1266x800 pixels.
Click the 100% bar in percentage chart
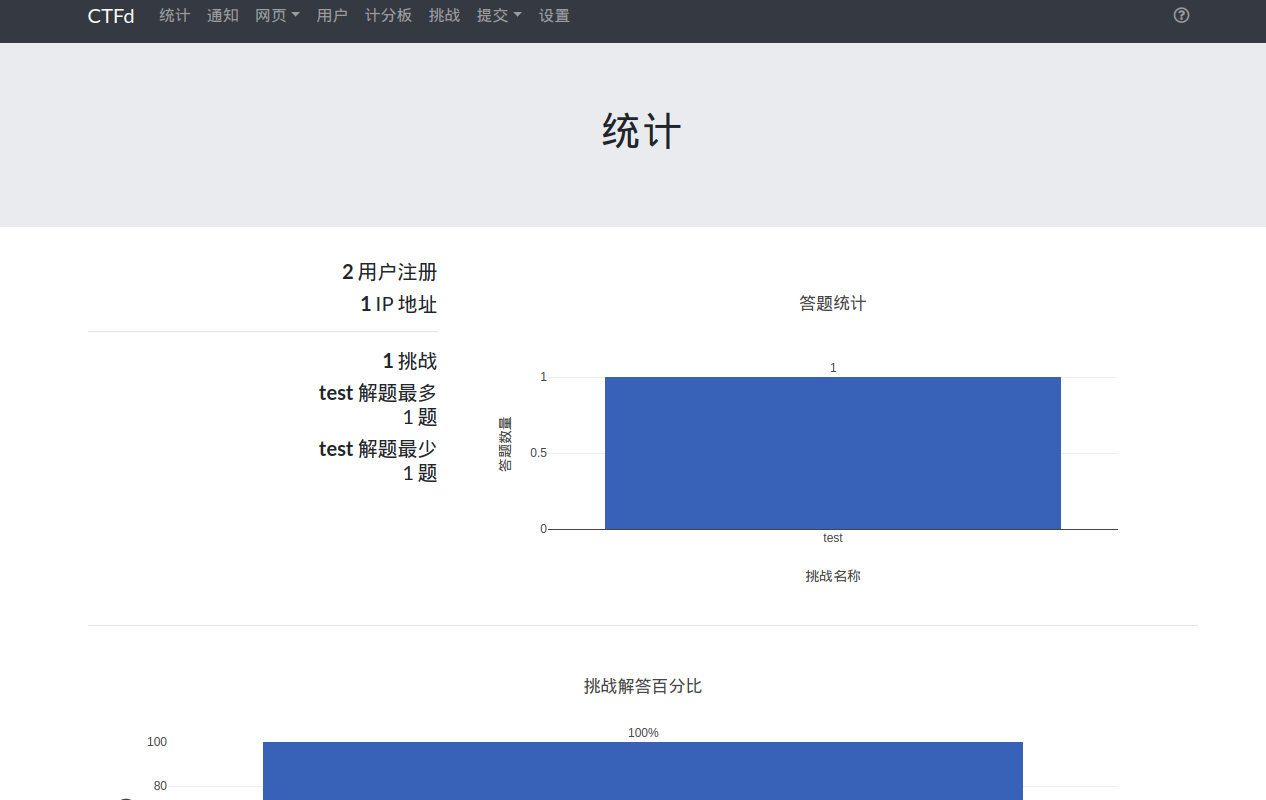click(x=643, y=771)
